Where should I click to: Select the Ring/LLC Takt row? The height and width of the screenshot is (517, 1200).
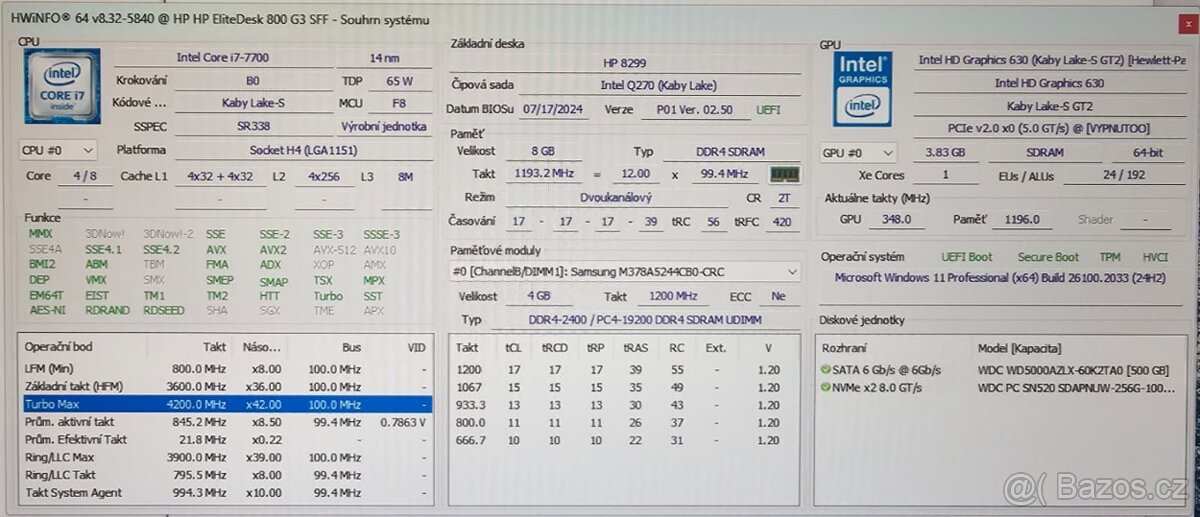point(227,475)
